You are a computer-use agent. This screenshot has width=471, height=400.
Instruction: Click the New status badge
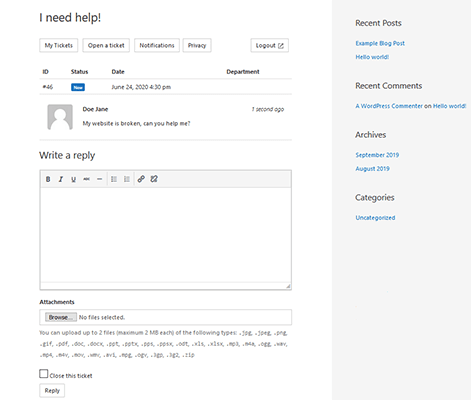[78, 87]
